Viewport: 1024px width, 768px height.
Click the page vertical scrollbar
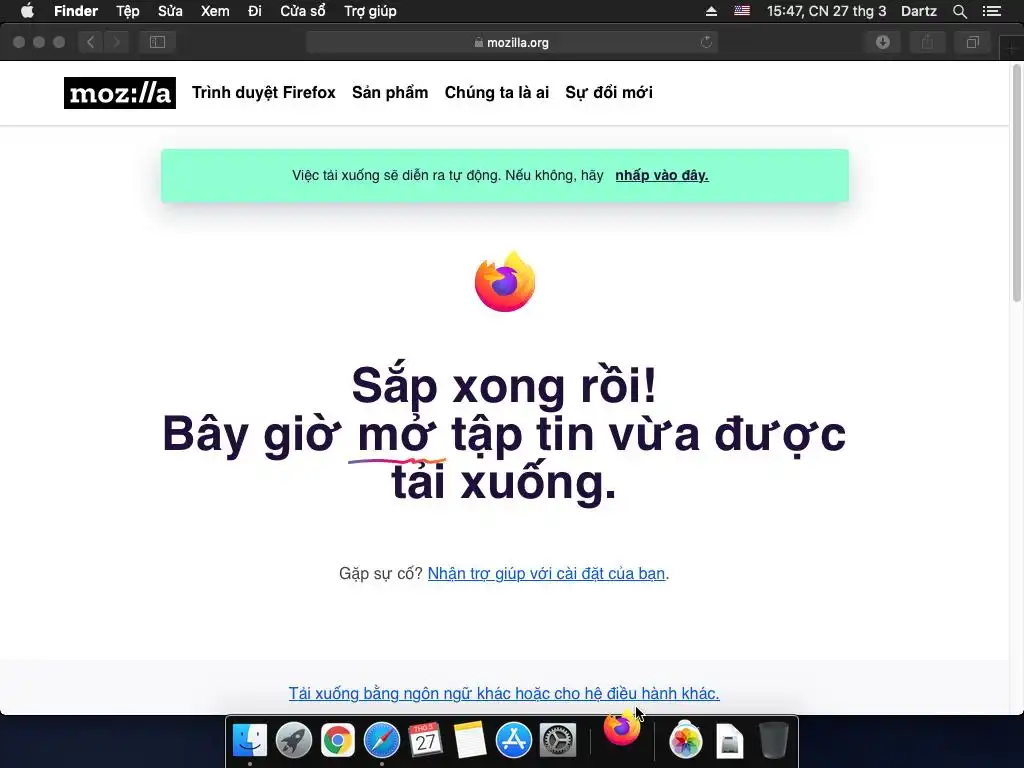pos(1016,183)
